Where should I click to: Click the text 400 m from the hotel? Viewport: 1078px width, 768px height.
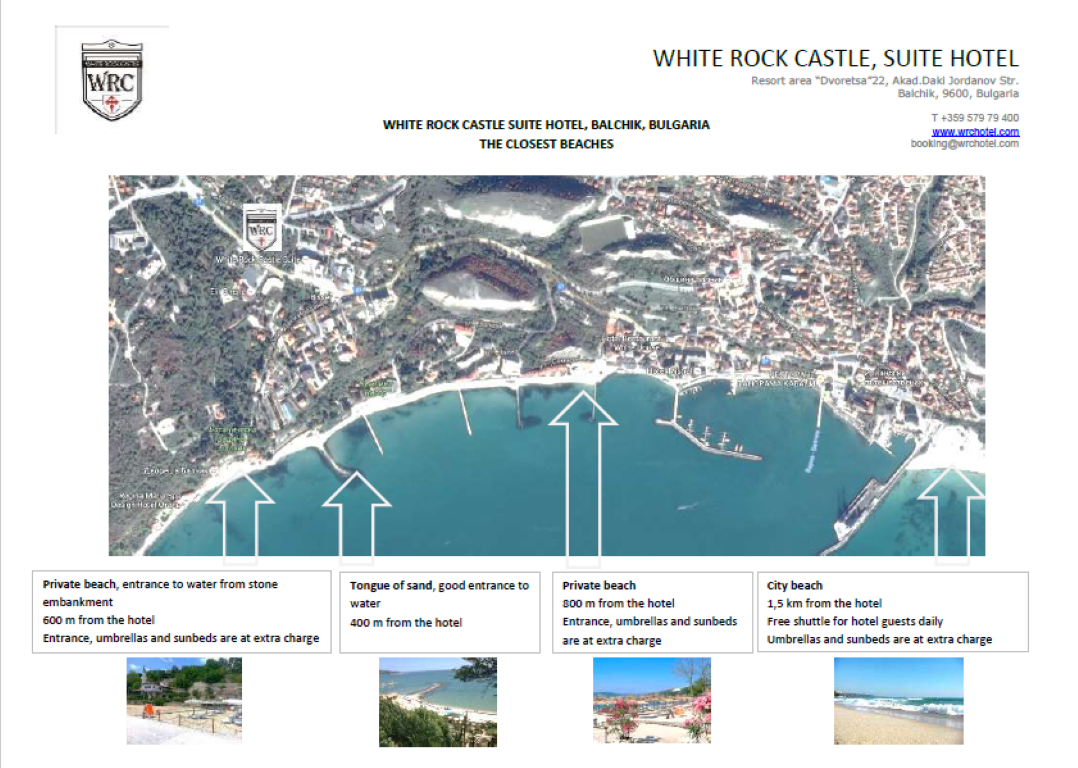click(406, 623)
